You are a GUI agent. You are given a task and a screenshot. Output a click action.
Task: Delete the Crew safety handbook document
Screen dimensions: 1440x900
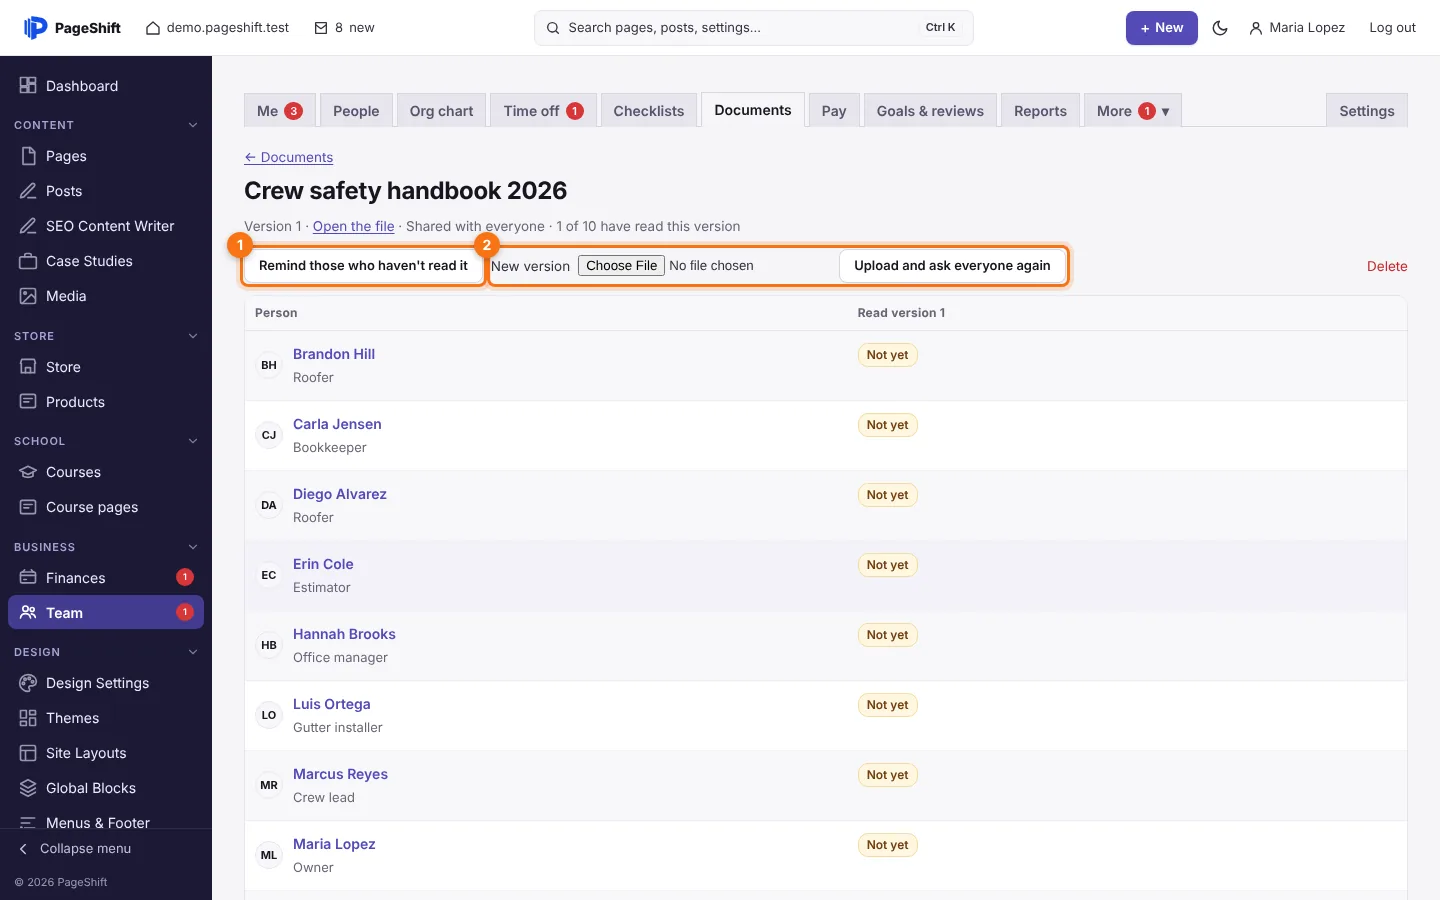coord(1387,266)
